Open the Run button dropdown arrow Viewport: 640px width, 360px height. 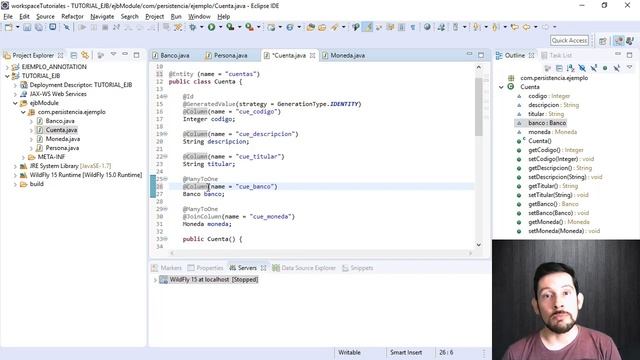pos(220,27)
